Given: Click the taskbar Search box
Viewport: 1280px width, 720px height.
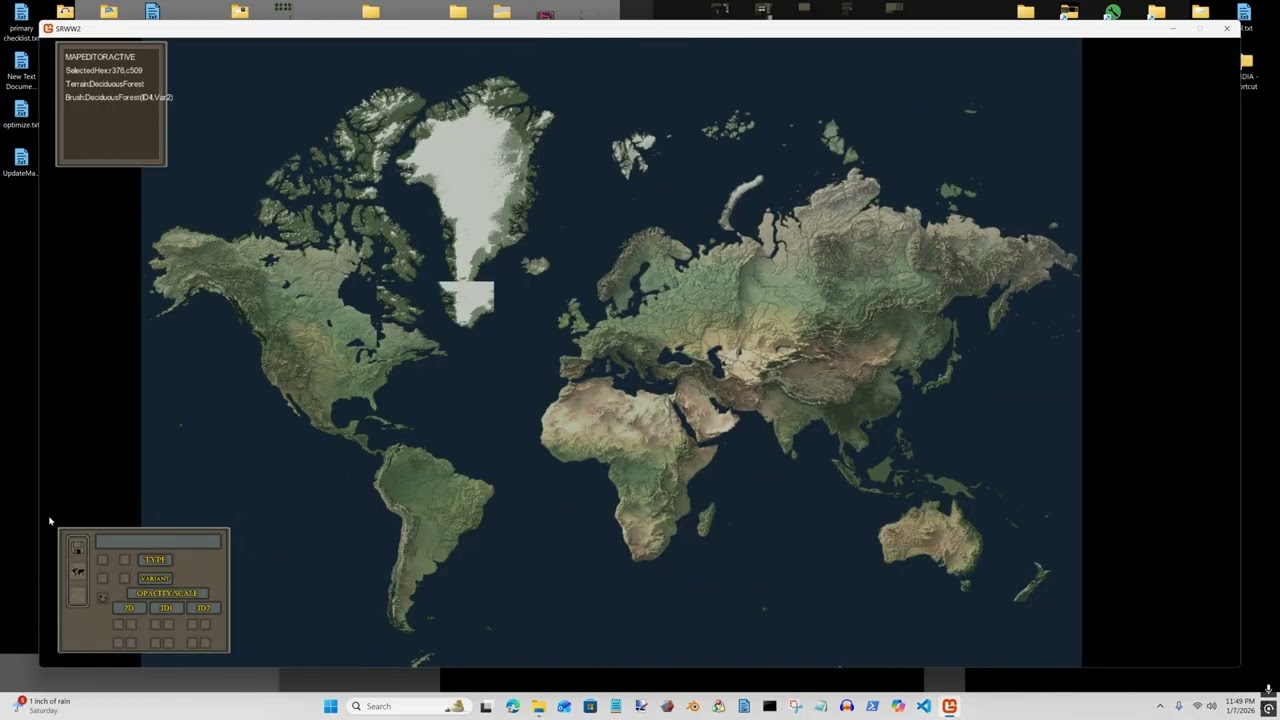Looking at the screenshot, I should coord(408,706).
